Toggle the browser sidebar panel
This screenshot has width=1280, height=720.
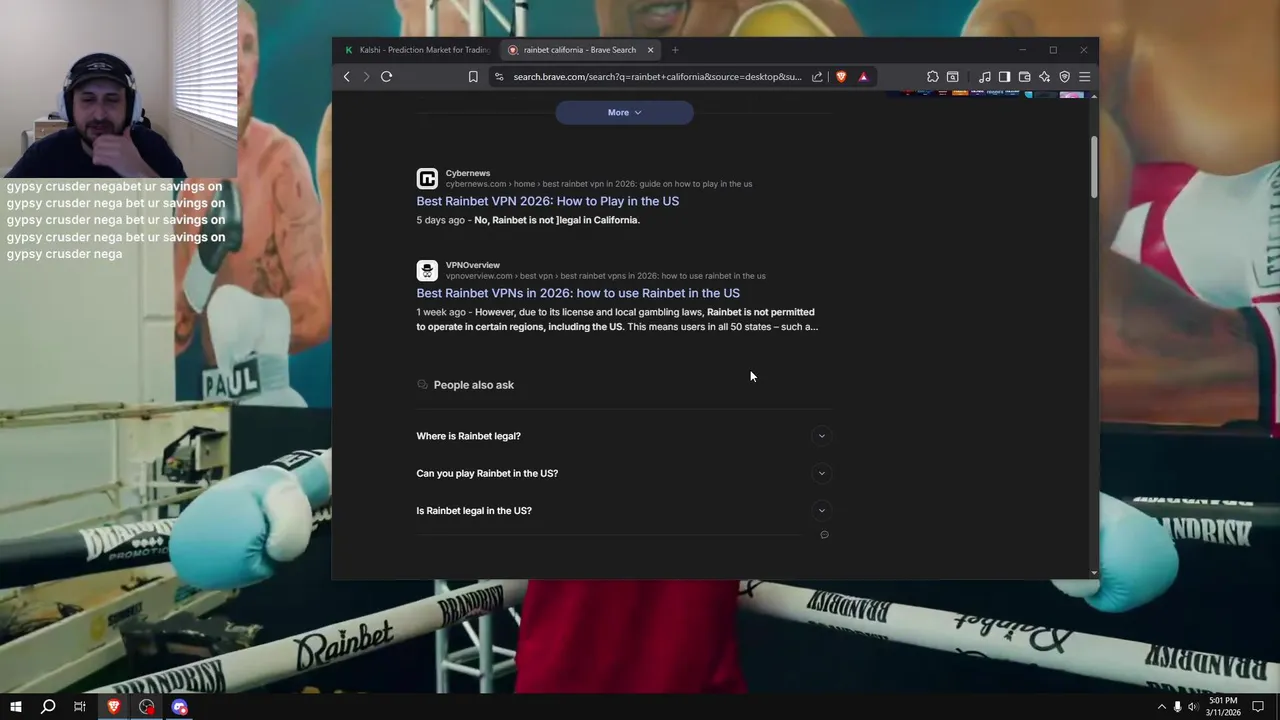tap(1004, 77)
